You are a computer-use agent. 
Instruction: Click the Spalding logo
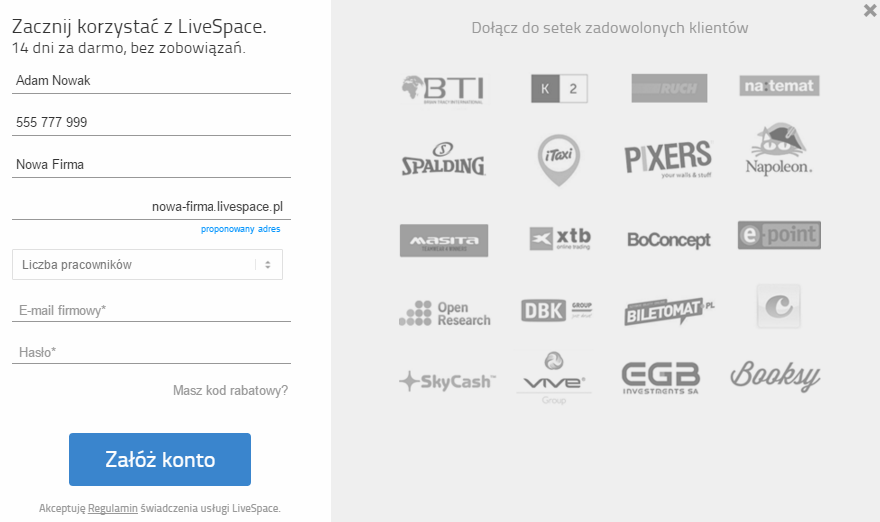(443, 159)
